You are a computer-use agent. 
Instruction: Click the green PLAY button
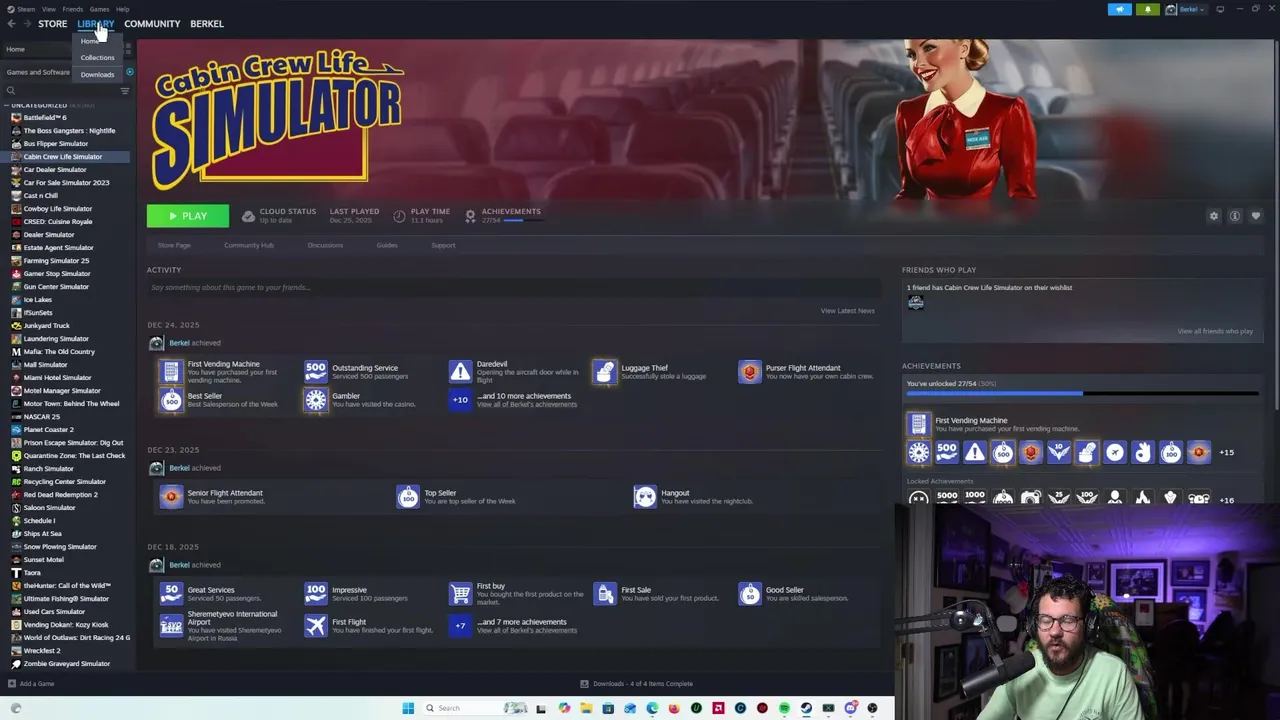point(188,216)
